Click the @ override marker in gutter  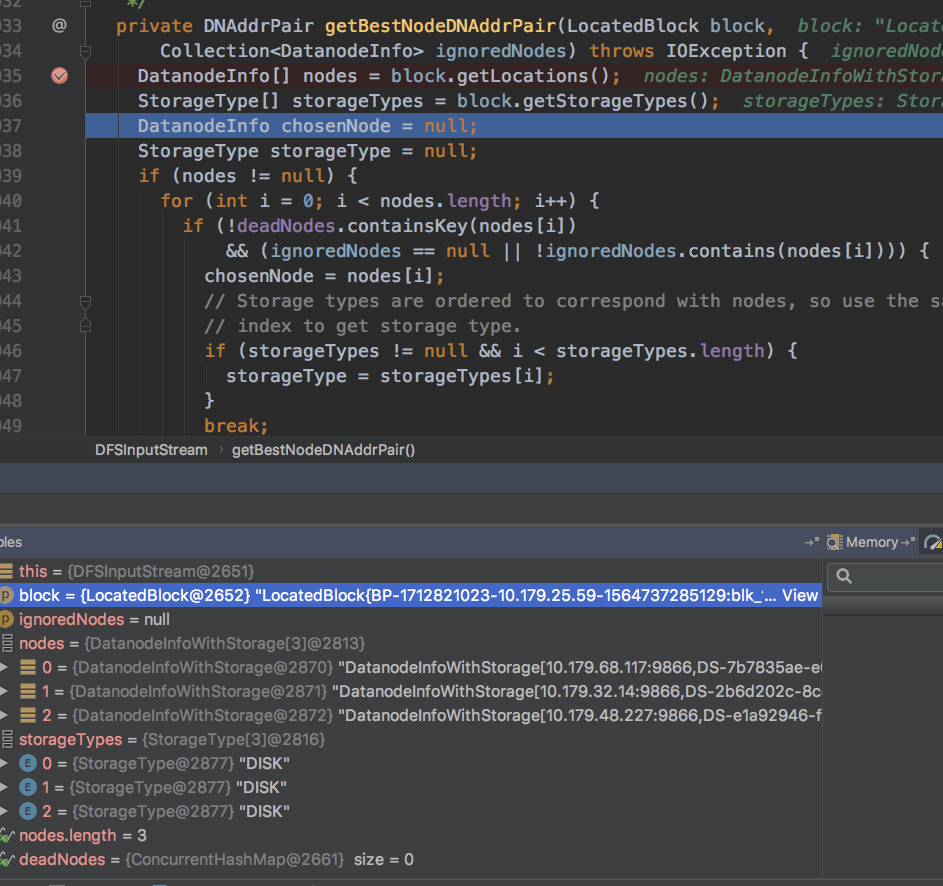coord(59,26)
